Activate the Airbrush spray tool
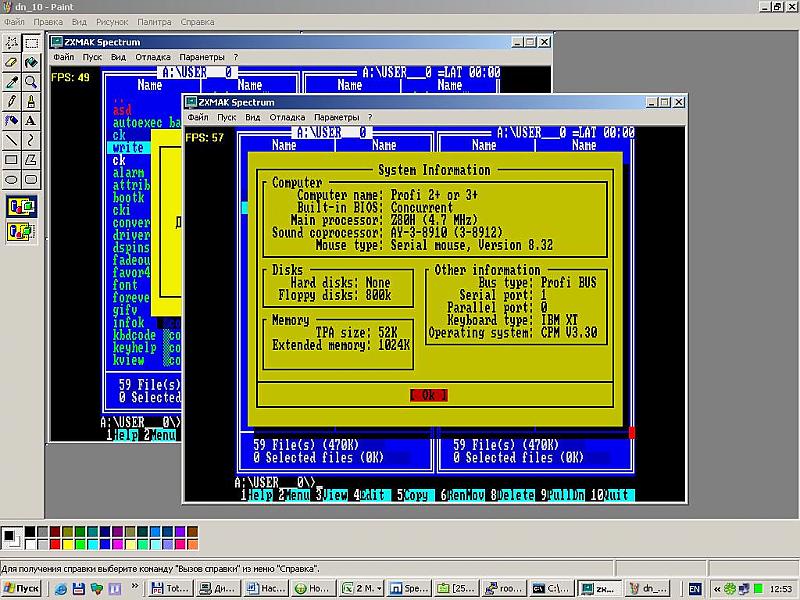800x600 pixels. 12,120
